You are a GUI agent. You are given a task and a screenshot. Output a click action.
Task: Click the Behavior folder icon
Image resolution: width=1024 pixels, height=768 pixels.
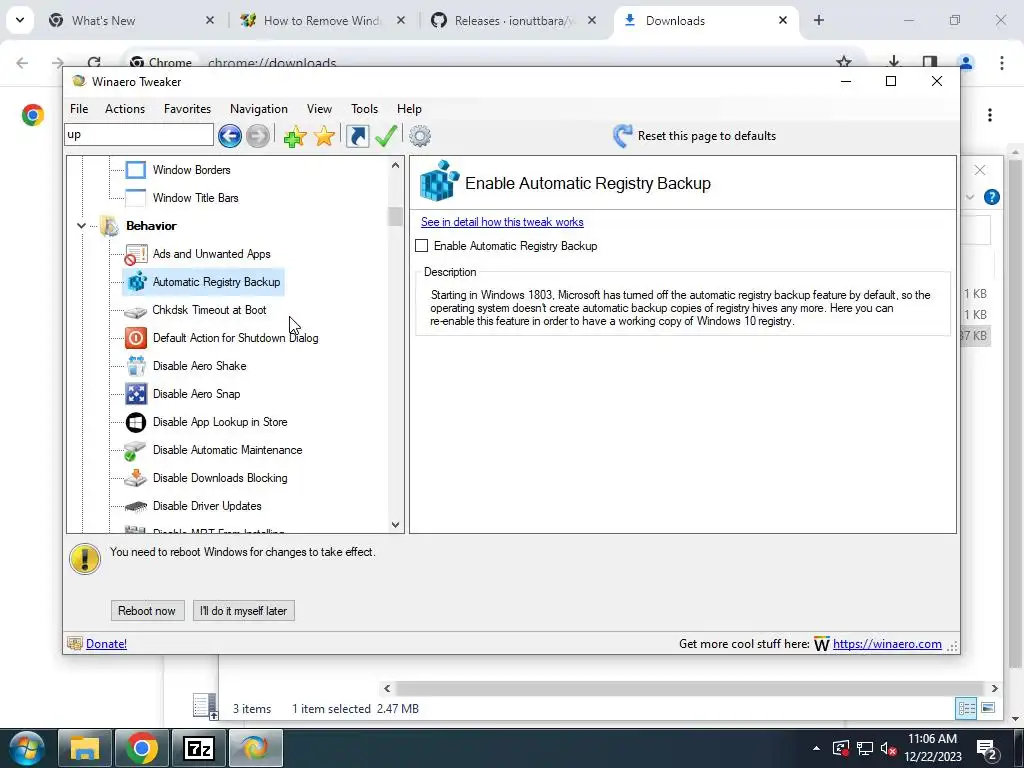click(x=109, y=226)
